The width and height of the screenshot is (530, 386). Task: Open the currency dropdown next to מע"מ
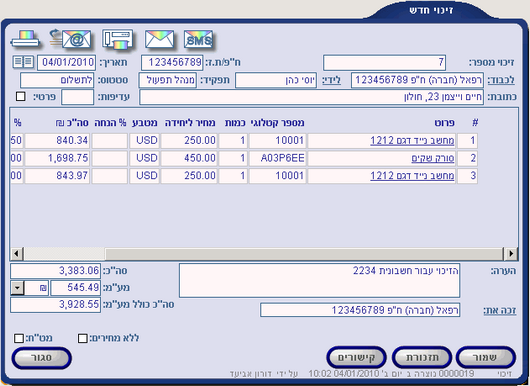(17, 288)
